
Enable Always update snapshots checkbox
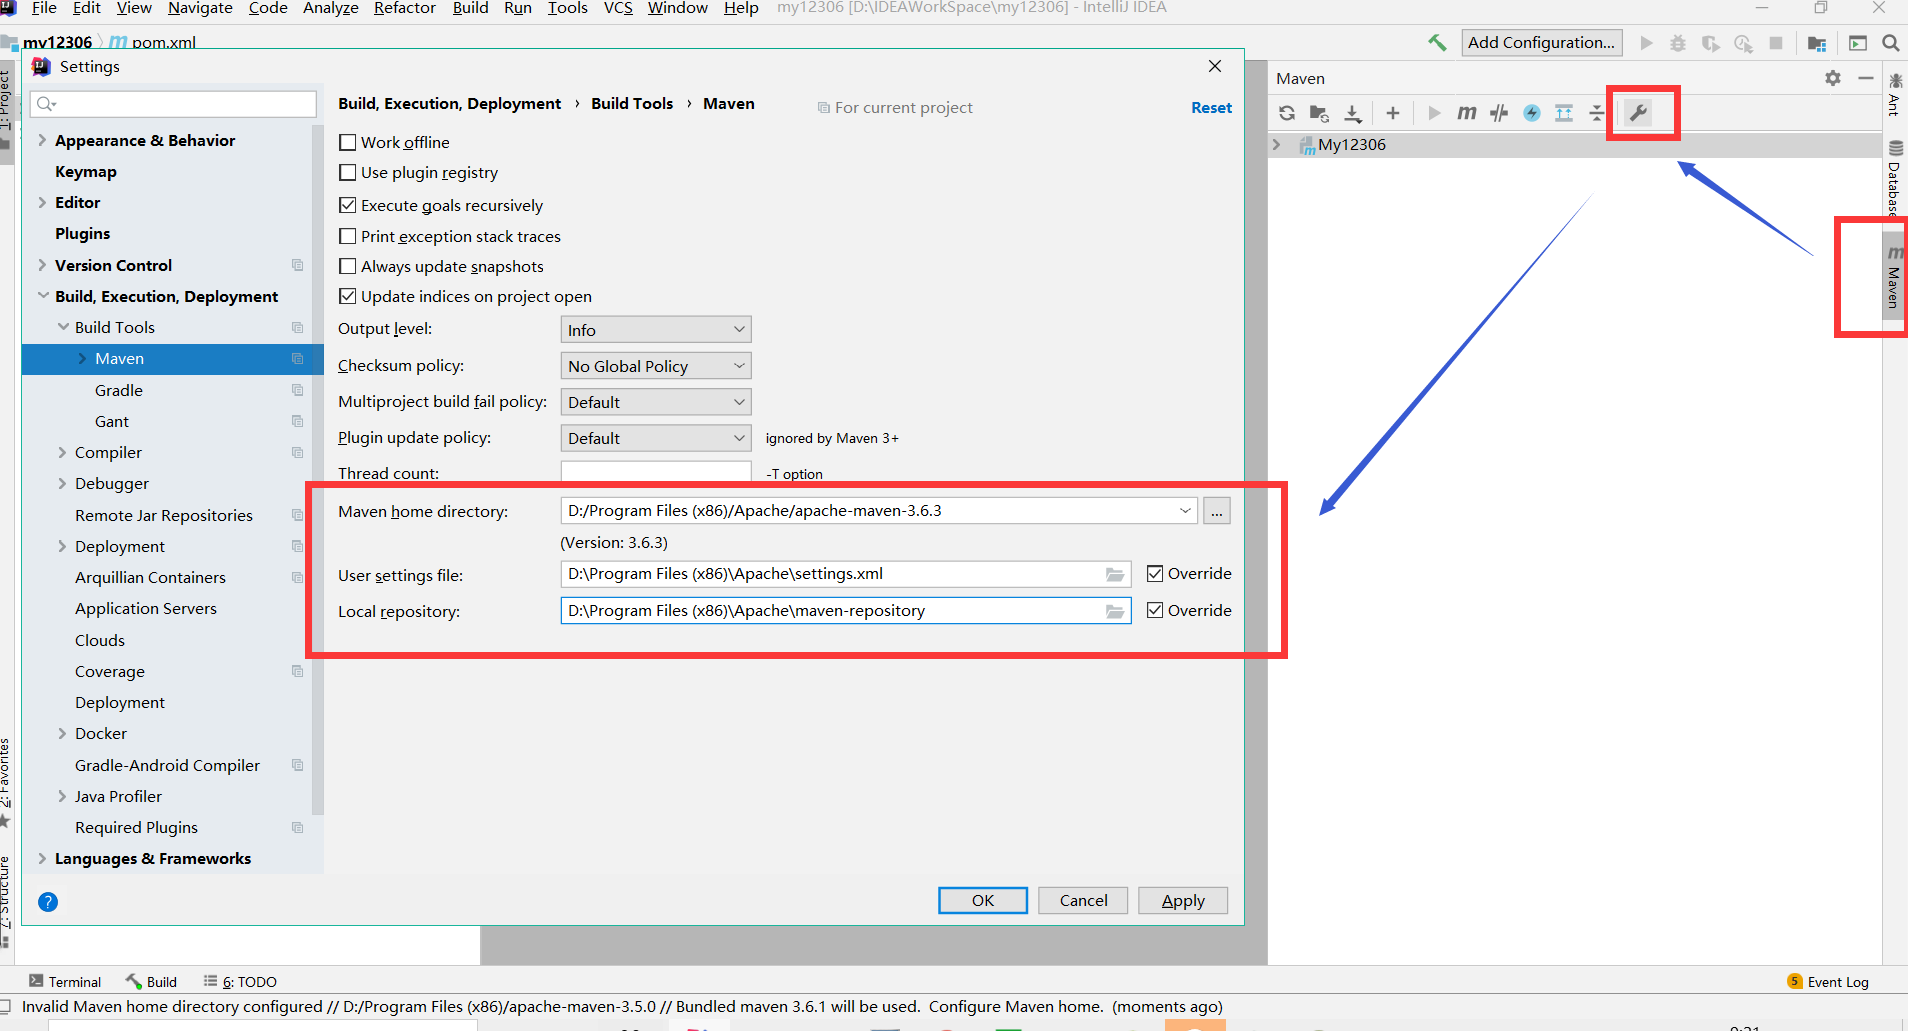[x=348, y=266]
